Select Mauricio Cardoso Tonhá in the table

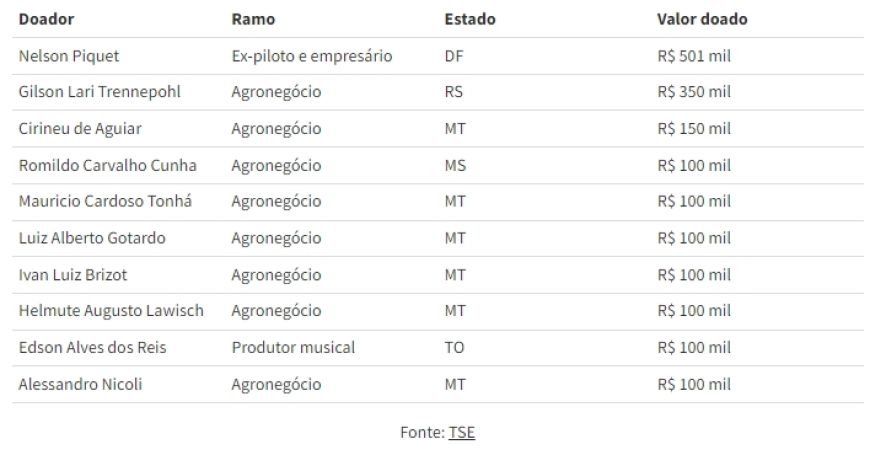[105, 201]
